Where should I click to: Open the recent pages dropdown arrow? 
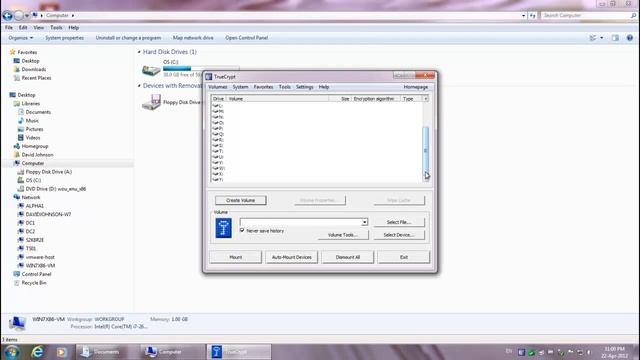pyautogui.click(x=27, y=16)
